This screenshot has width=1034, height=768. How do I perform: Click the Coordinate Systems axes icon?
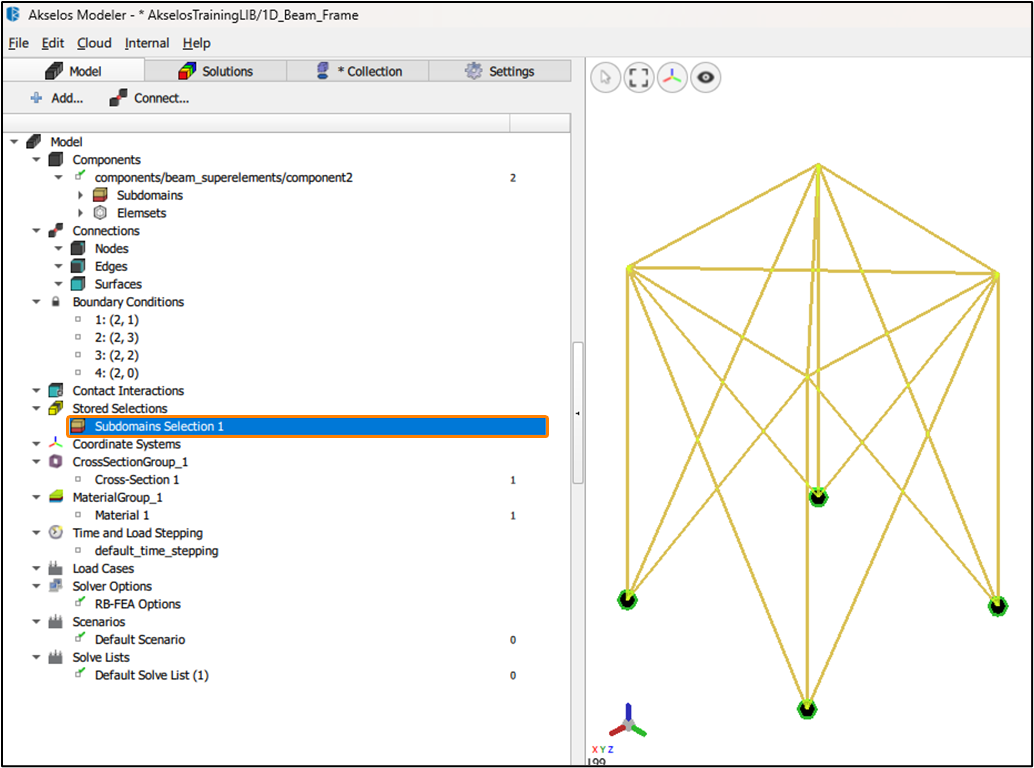point(56,444)
